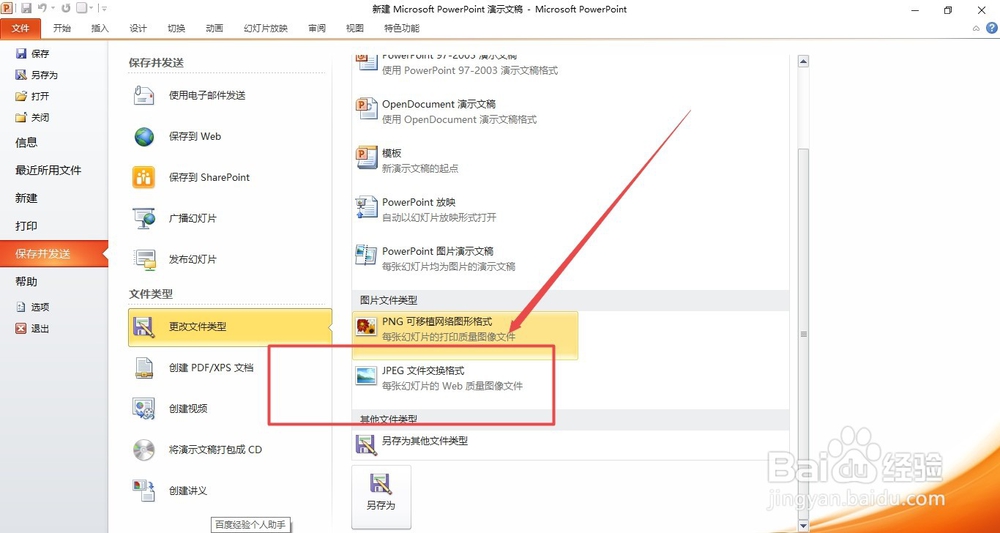Image resolution: width=1000 pixels, height=533 pixels.
Task: Click the 使用 PowerPoint 97-2003 演示文稿格式 description
Action: [x=470, y=70]
